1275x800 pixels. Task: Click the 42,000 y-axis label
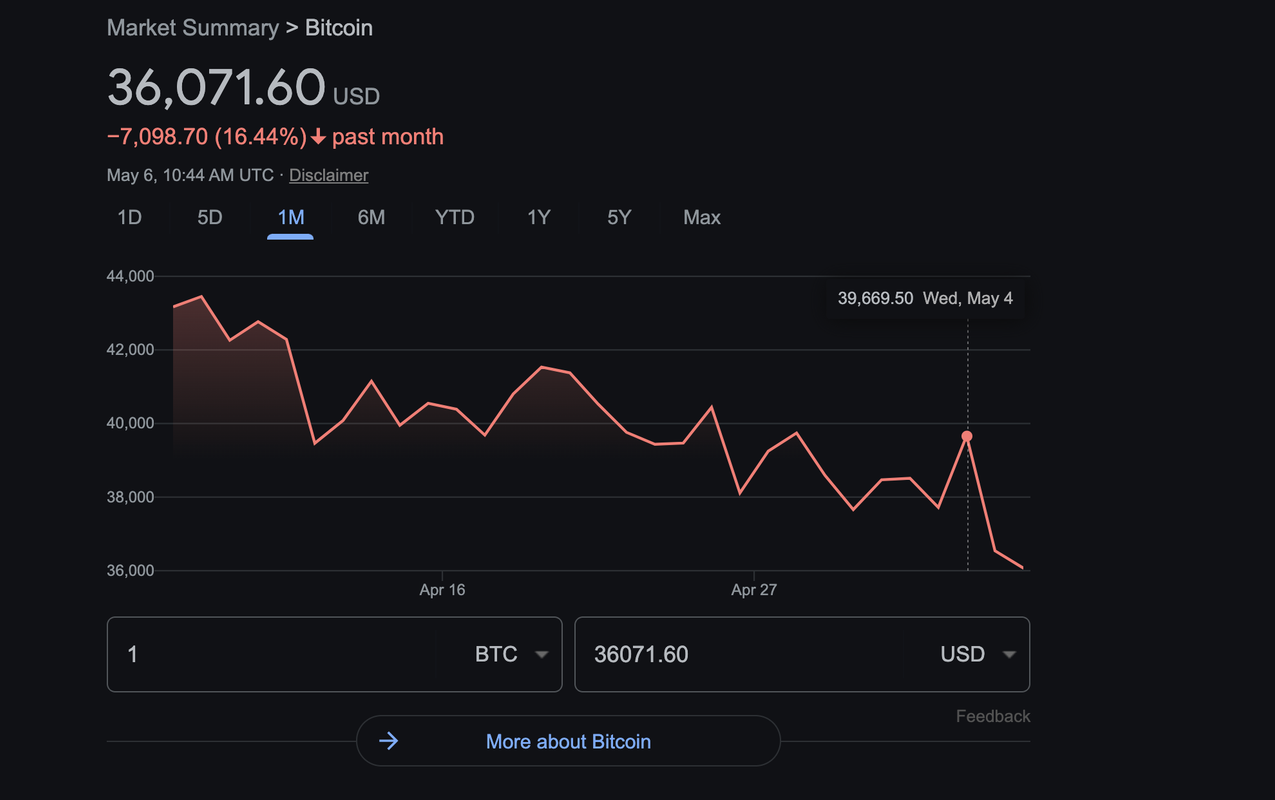coord(130,350)
